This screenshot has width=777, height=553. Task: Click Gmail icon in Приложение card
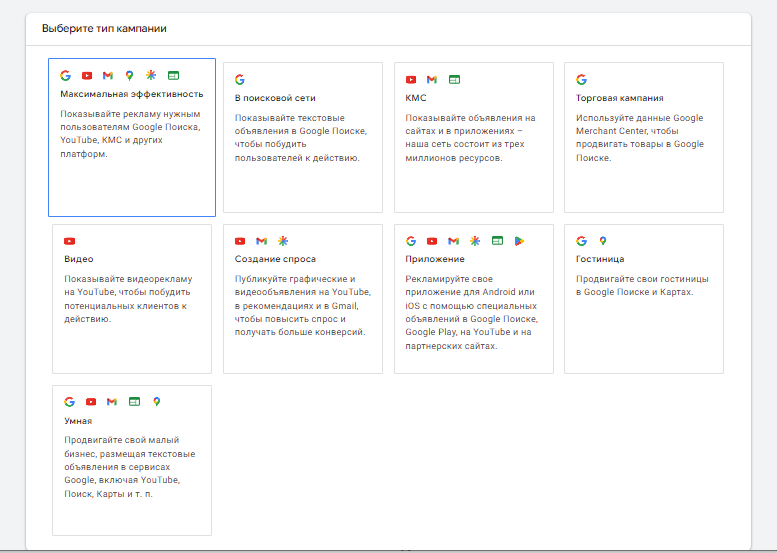coord(453,241)
